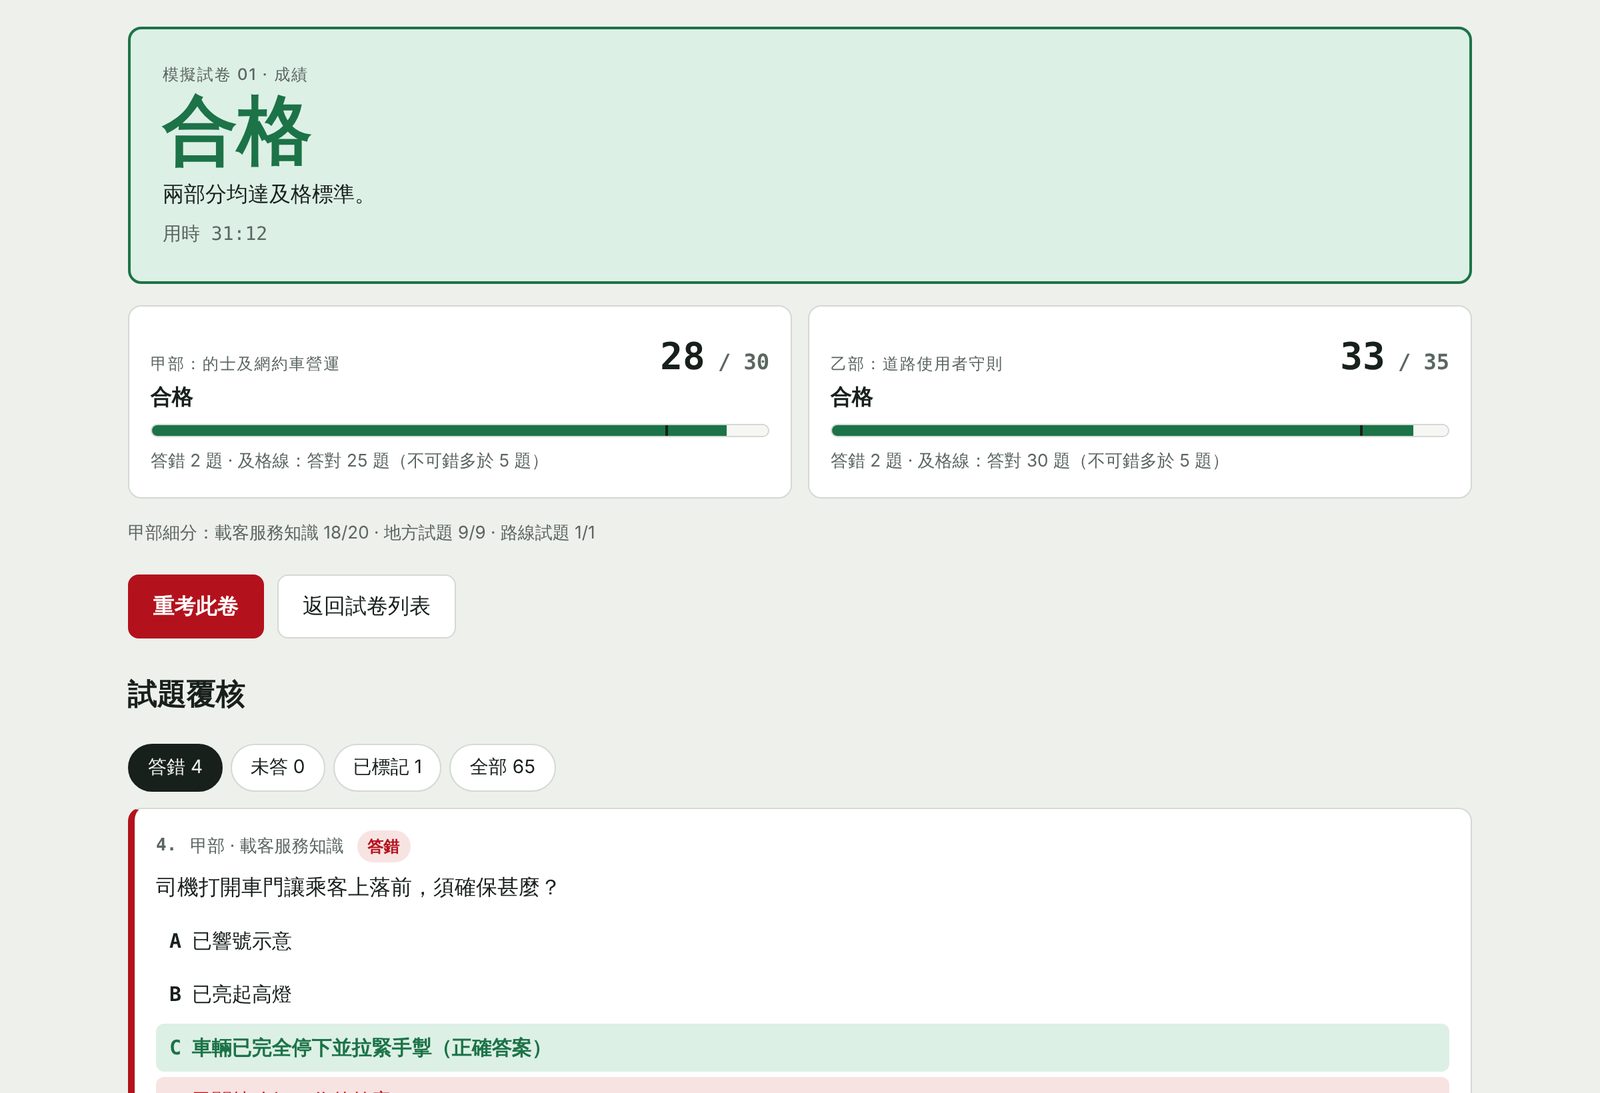Select option A 已響號示意
1600x1093 pixels.
pos(802,941)
